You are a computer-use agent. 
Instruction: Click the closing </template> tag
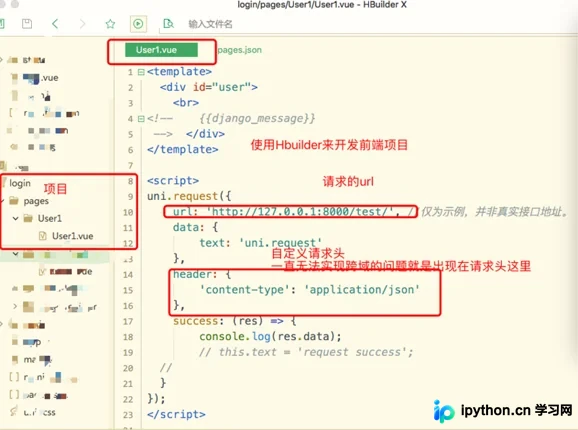182,150
